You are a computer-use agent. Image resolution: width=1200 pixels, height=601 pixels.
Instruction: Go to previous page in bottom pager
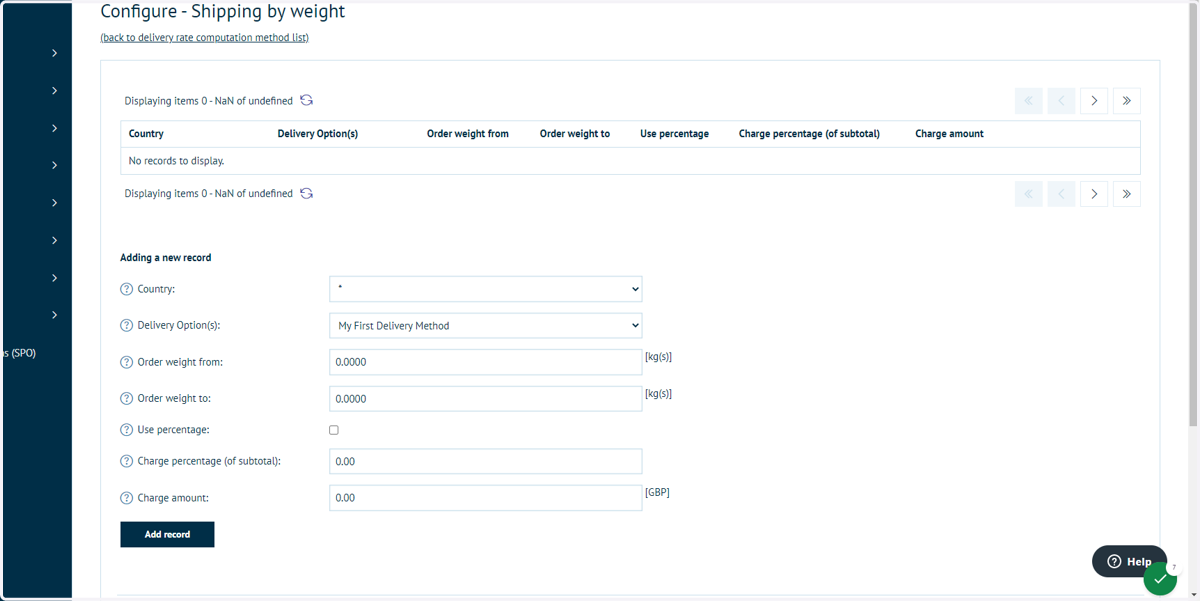pos(1061,194)
